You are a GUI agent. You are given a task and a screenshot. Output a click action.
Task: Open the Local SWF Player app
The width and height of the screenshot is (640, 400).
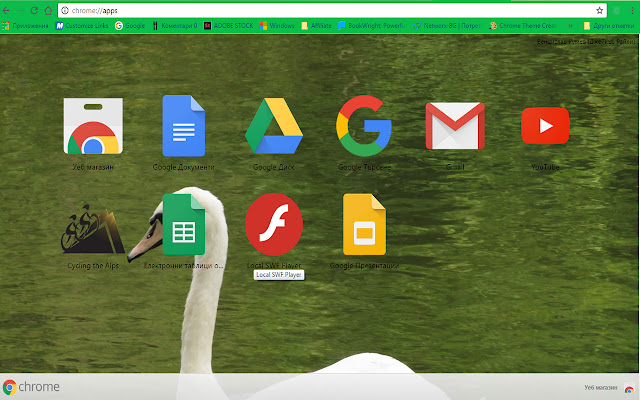pyautogui.click(x=274, y=224)
